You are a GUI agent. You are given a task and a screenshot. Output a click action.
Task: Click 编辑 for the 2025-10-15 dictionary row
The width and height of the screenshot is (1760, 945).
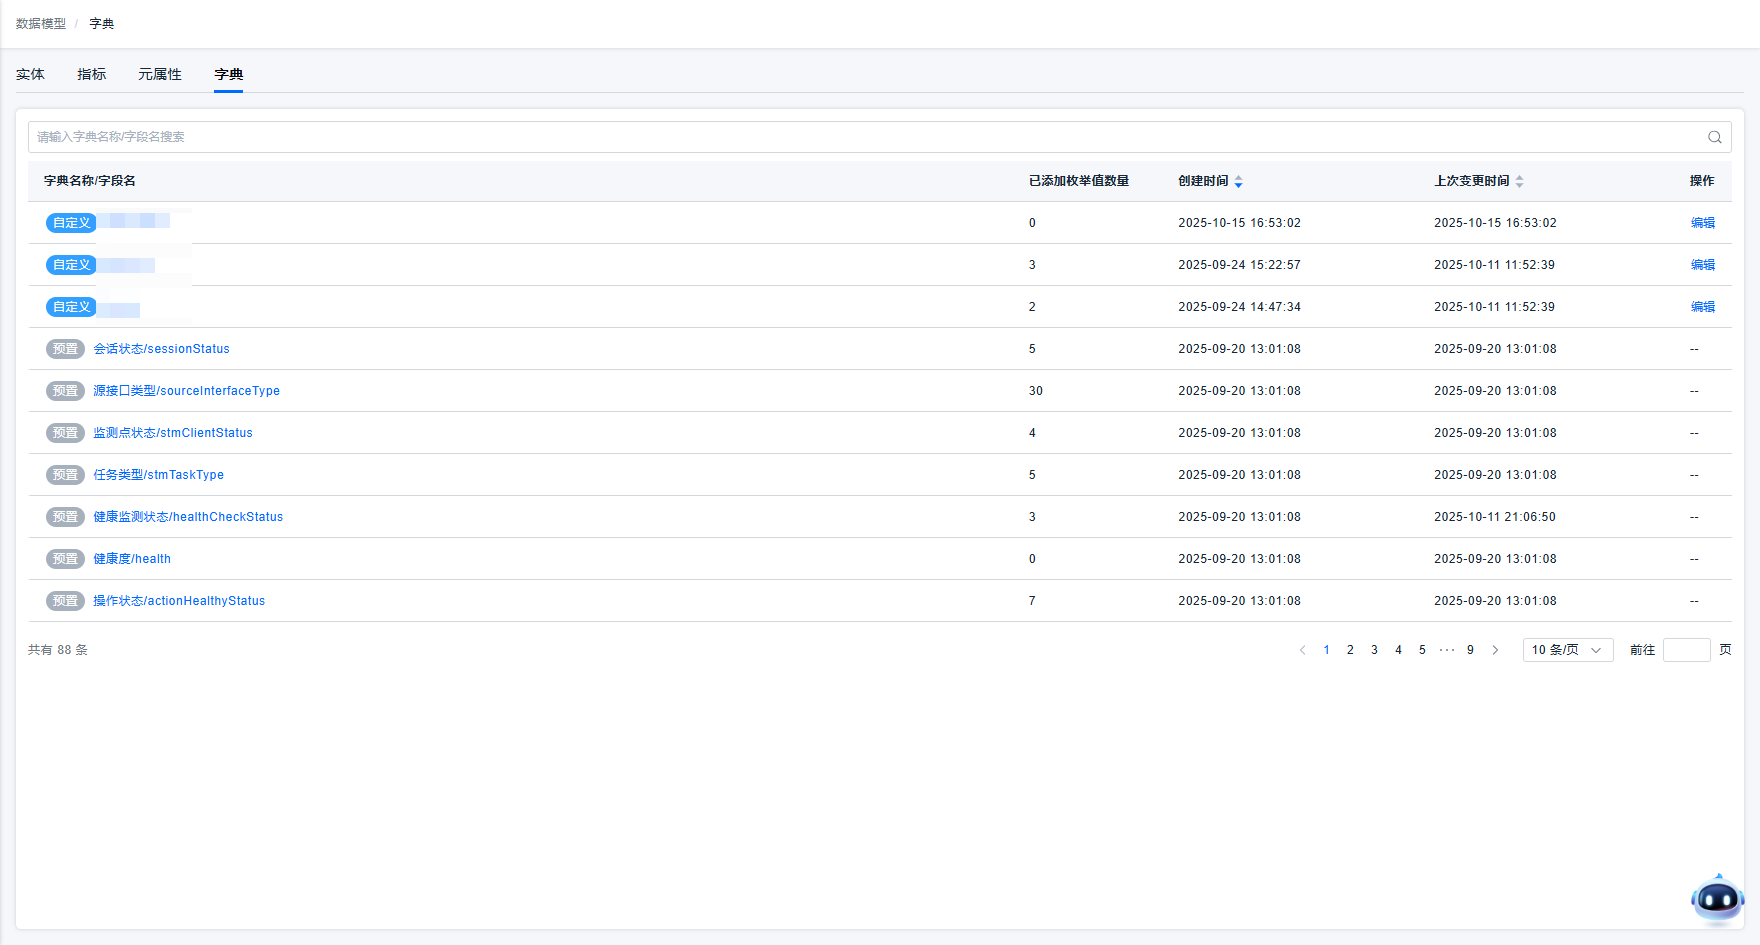1702,223
